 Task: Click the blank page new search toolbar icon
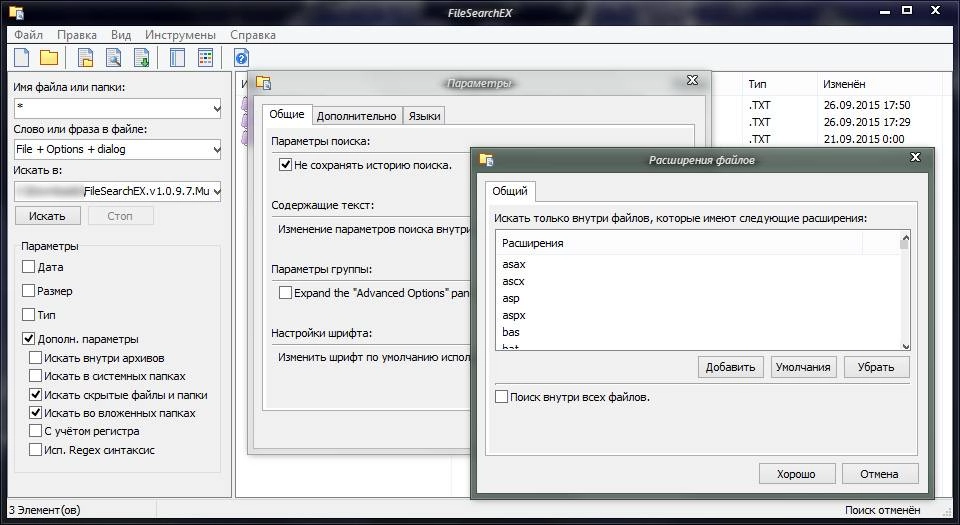pos(21,58)
